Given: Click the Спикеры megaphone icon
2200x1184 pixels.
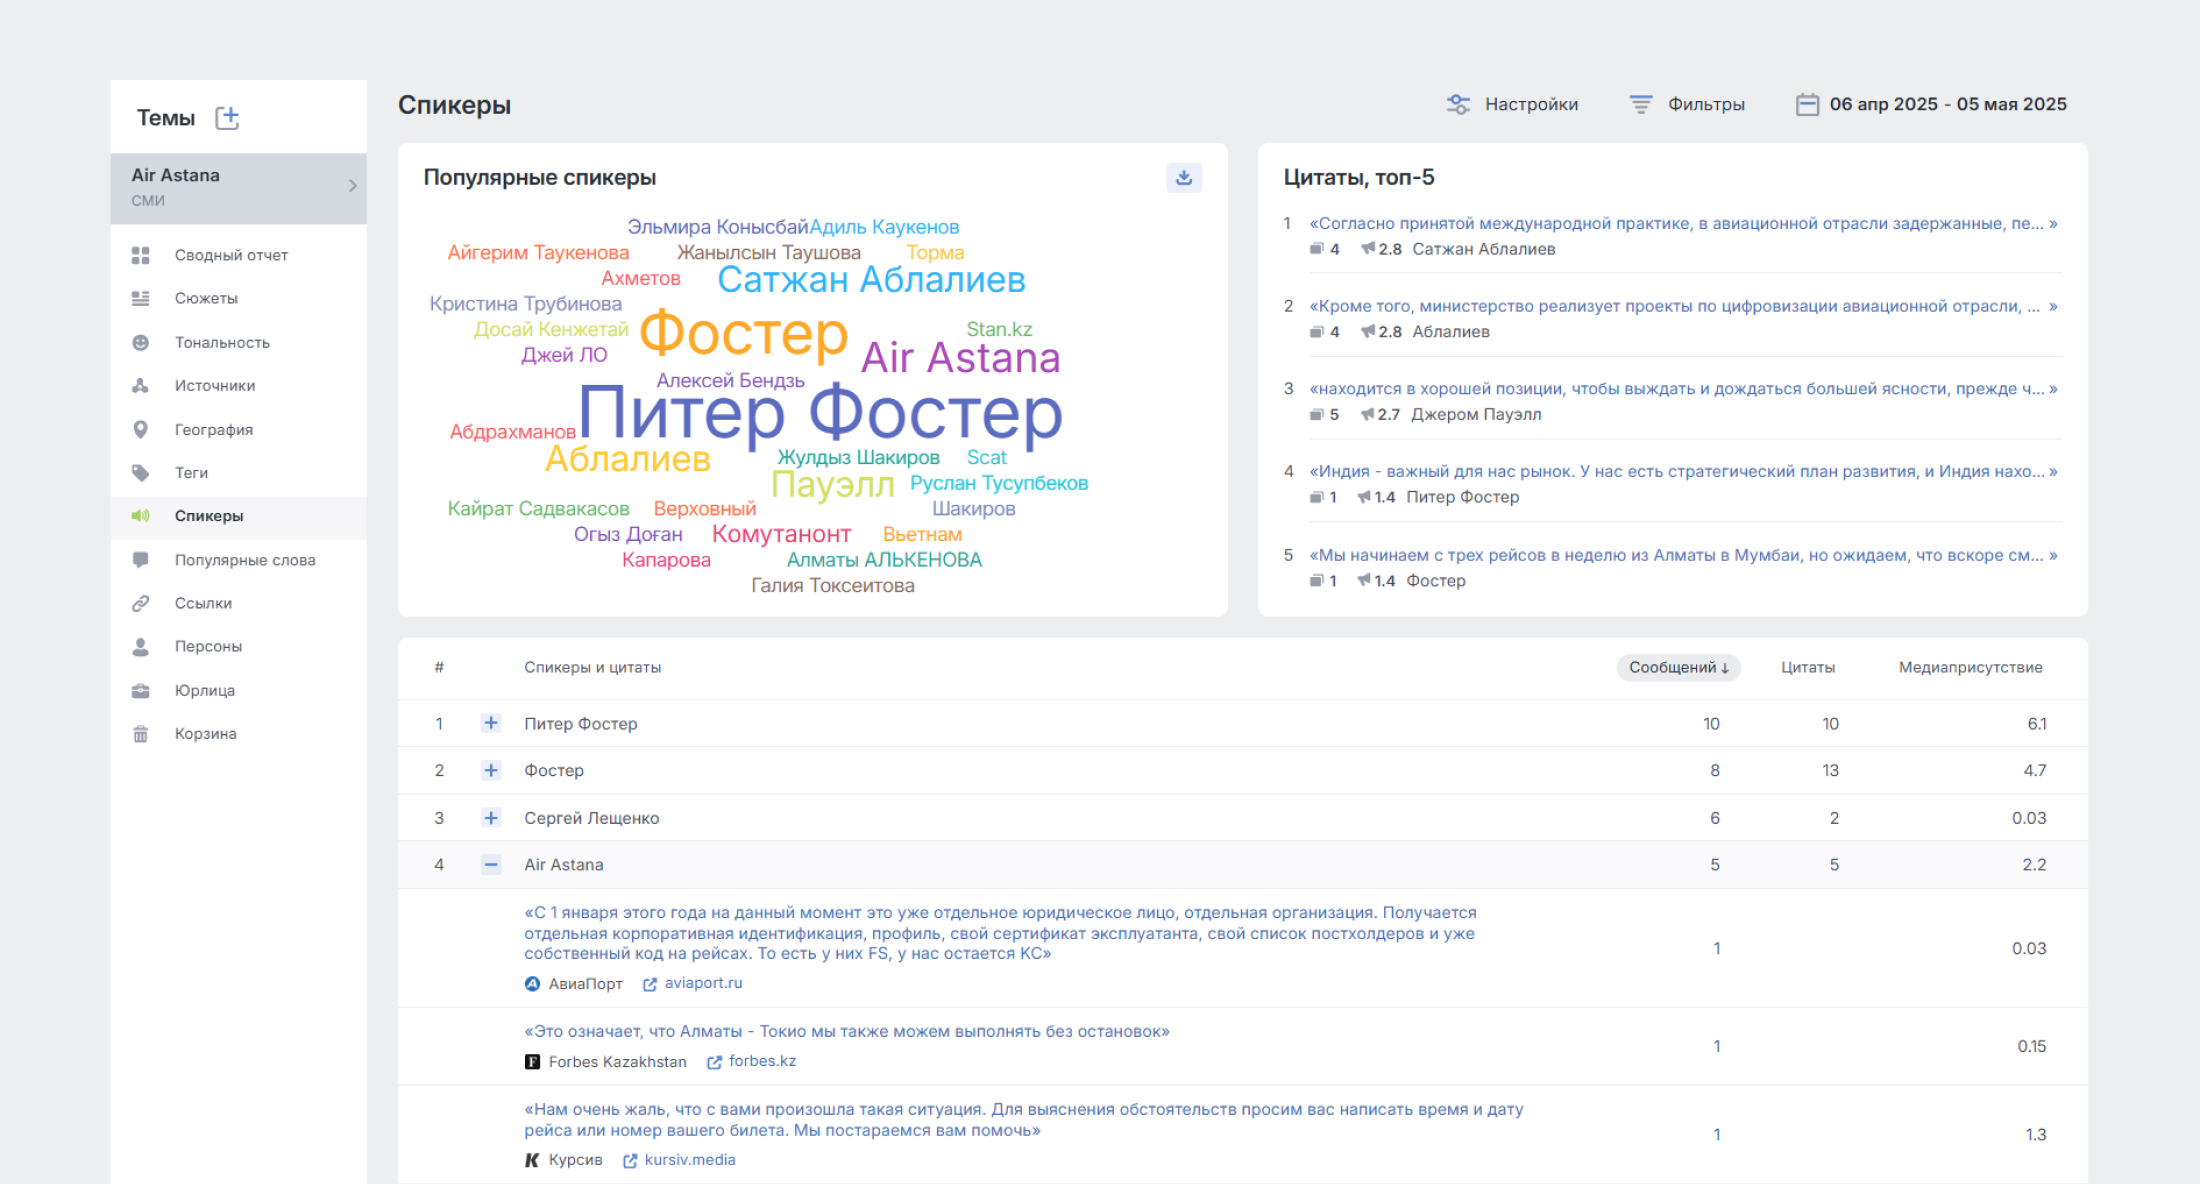Looking at the screenshot, I should [x=141, y=516].
